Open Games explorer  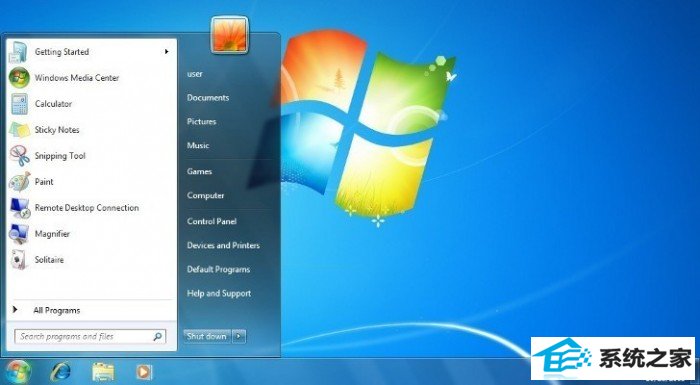point(200,172)
